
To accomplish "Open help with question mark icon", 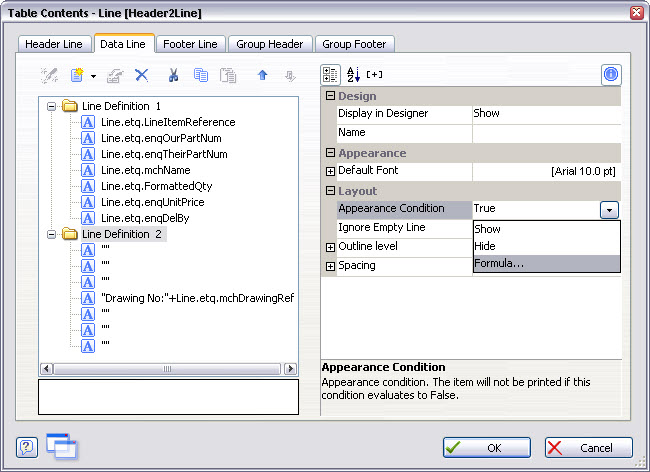I will click(x=27, y=448).
